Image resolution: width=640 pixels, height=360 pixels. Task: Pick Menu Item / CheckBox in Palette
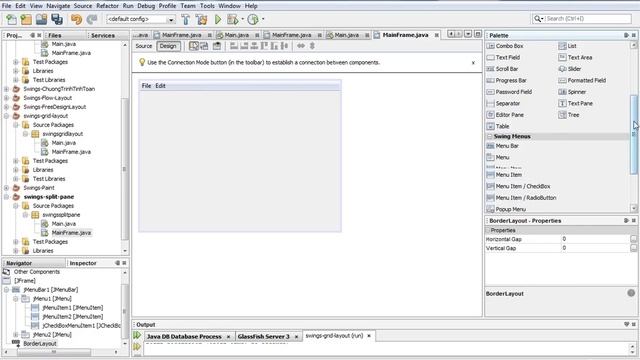click(518, 186)
